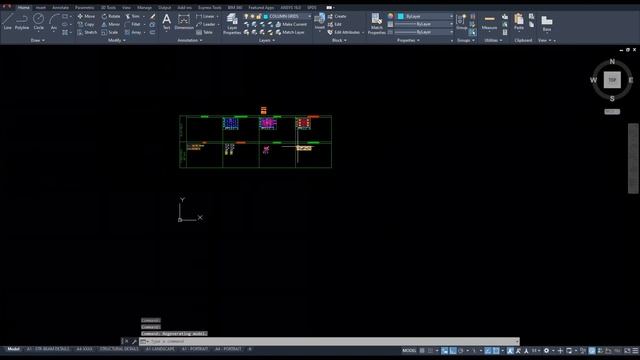Activate the Array command
The height and width of the screenshot is (360, 640).
click(133, 32)
